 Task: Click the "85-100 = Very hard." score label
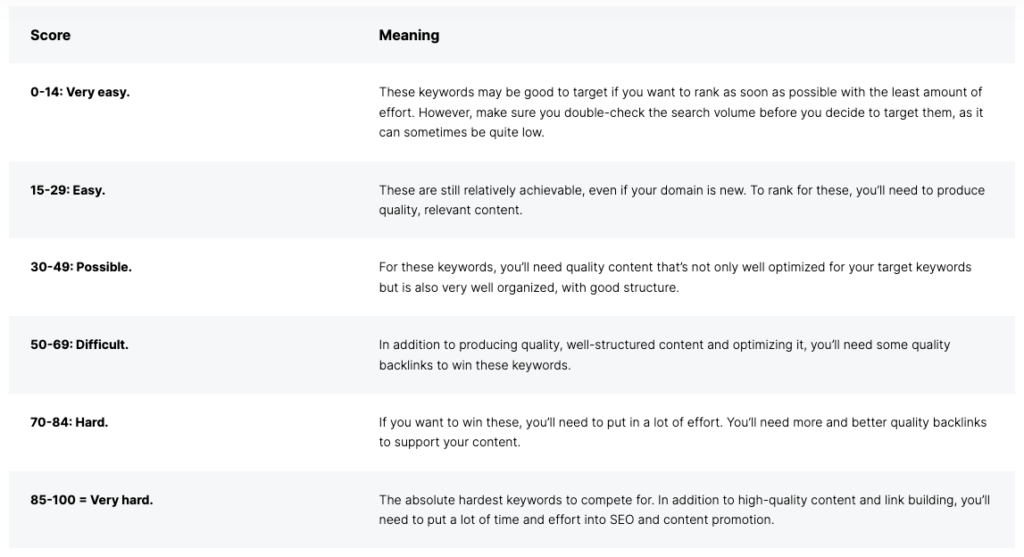tap(91, 500)
